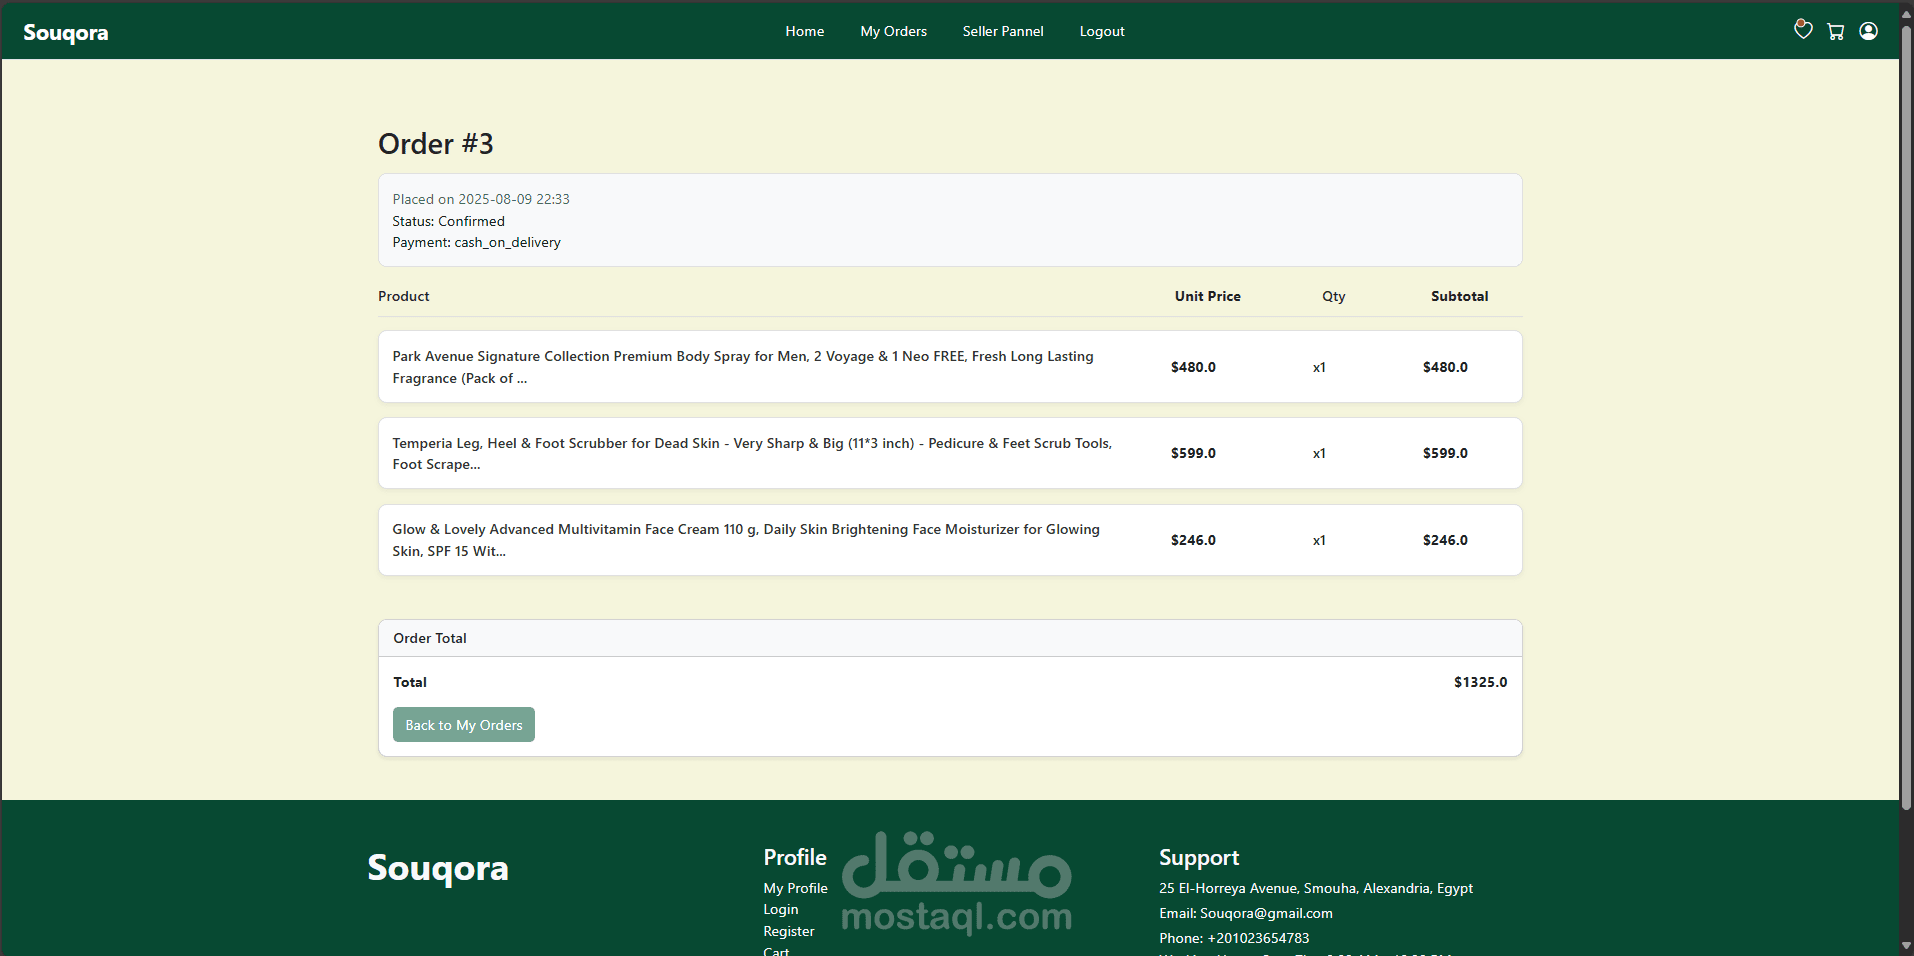Click the Souqora@gmail.com email text
Image resolution: width=1914 pixels, height=956 pixels.
(1266, 913)
